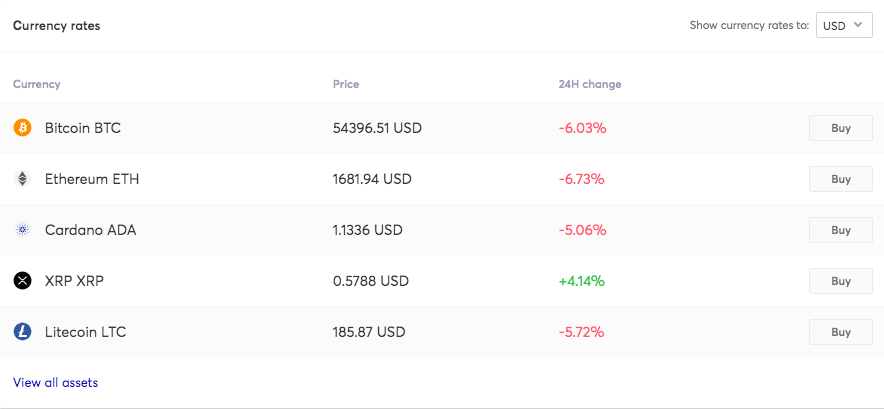The image size is (884, 409).
Task: Click the Currency rates section title
Action: click(x=56, y=26)
